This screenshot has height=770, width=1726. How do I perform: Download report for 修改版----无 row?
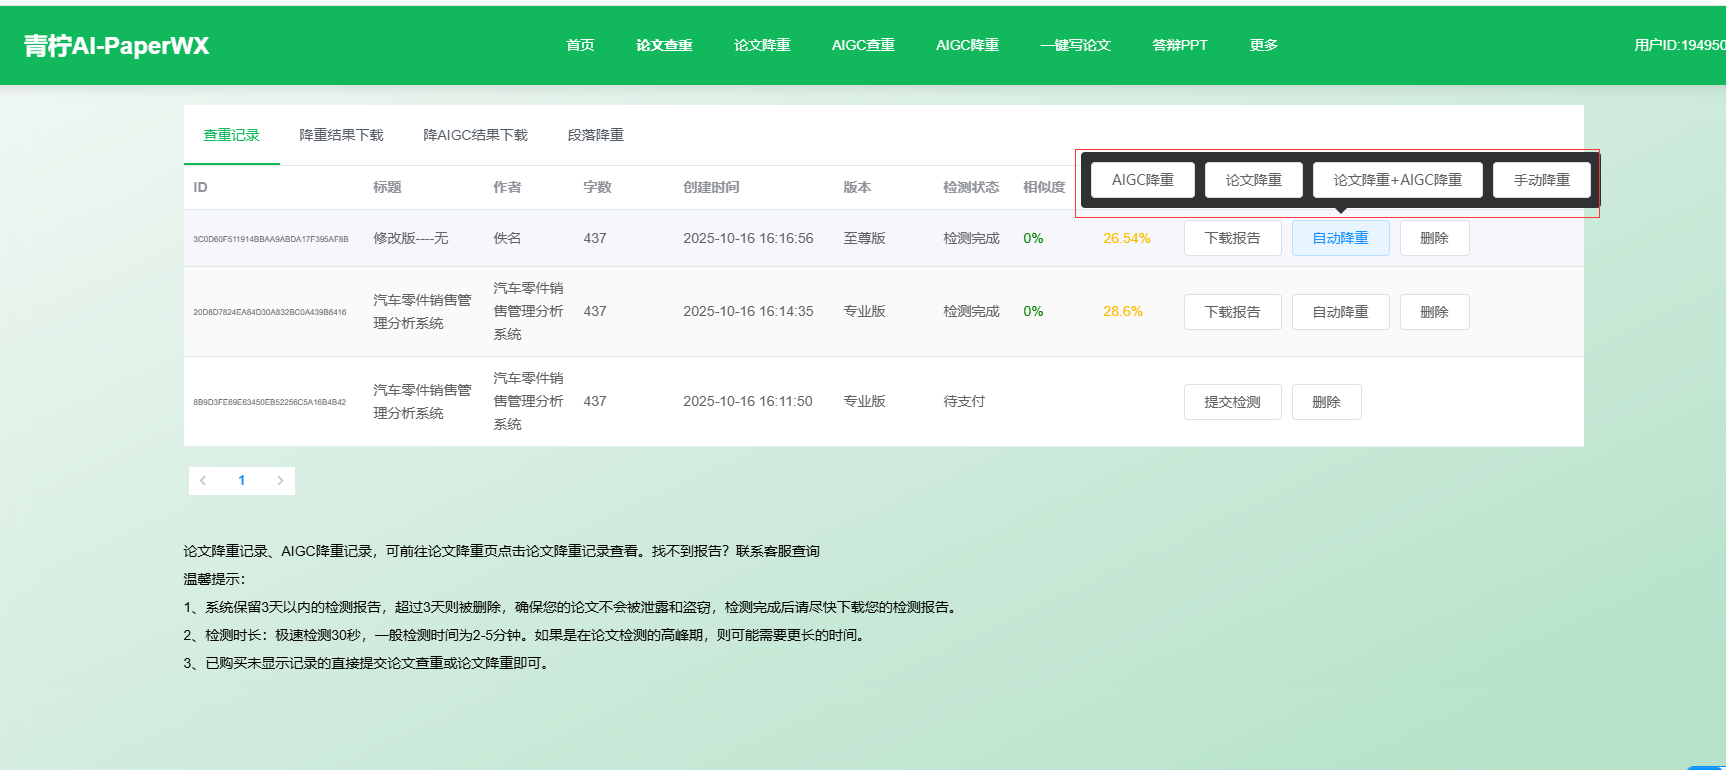tap(1233, 238)
